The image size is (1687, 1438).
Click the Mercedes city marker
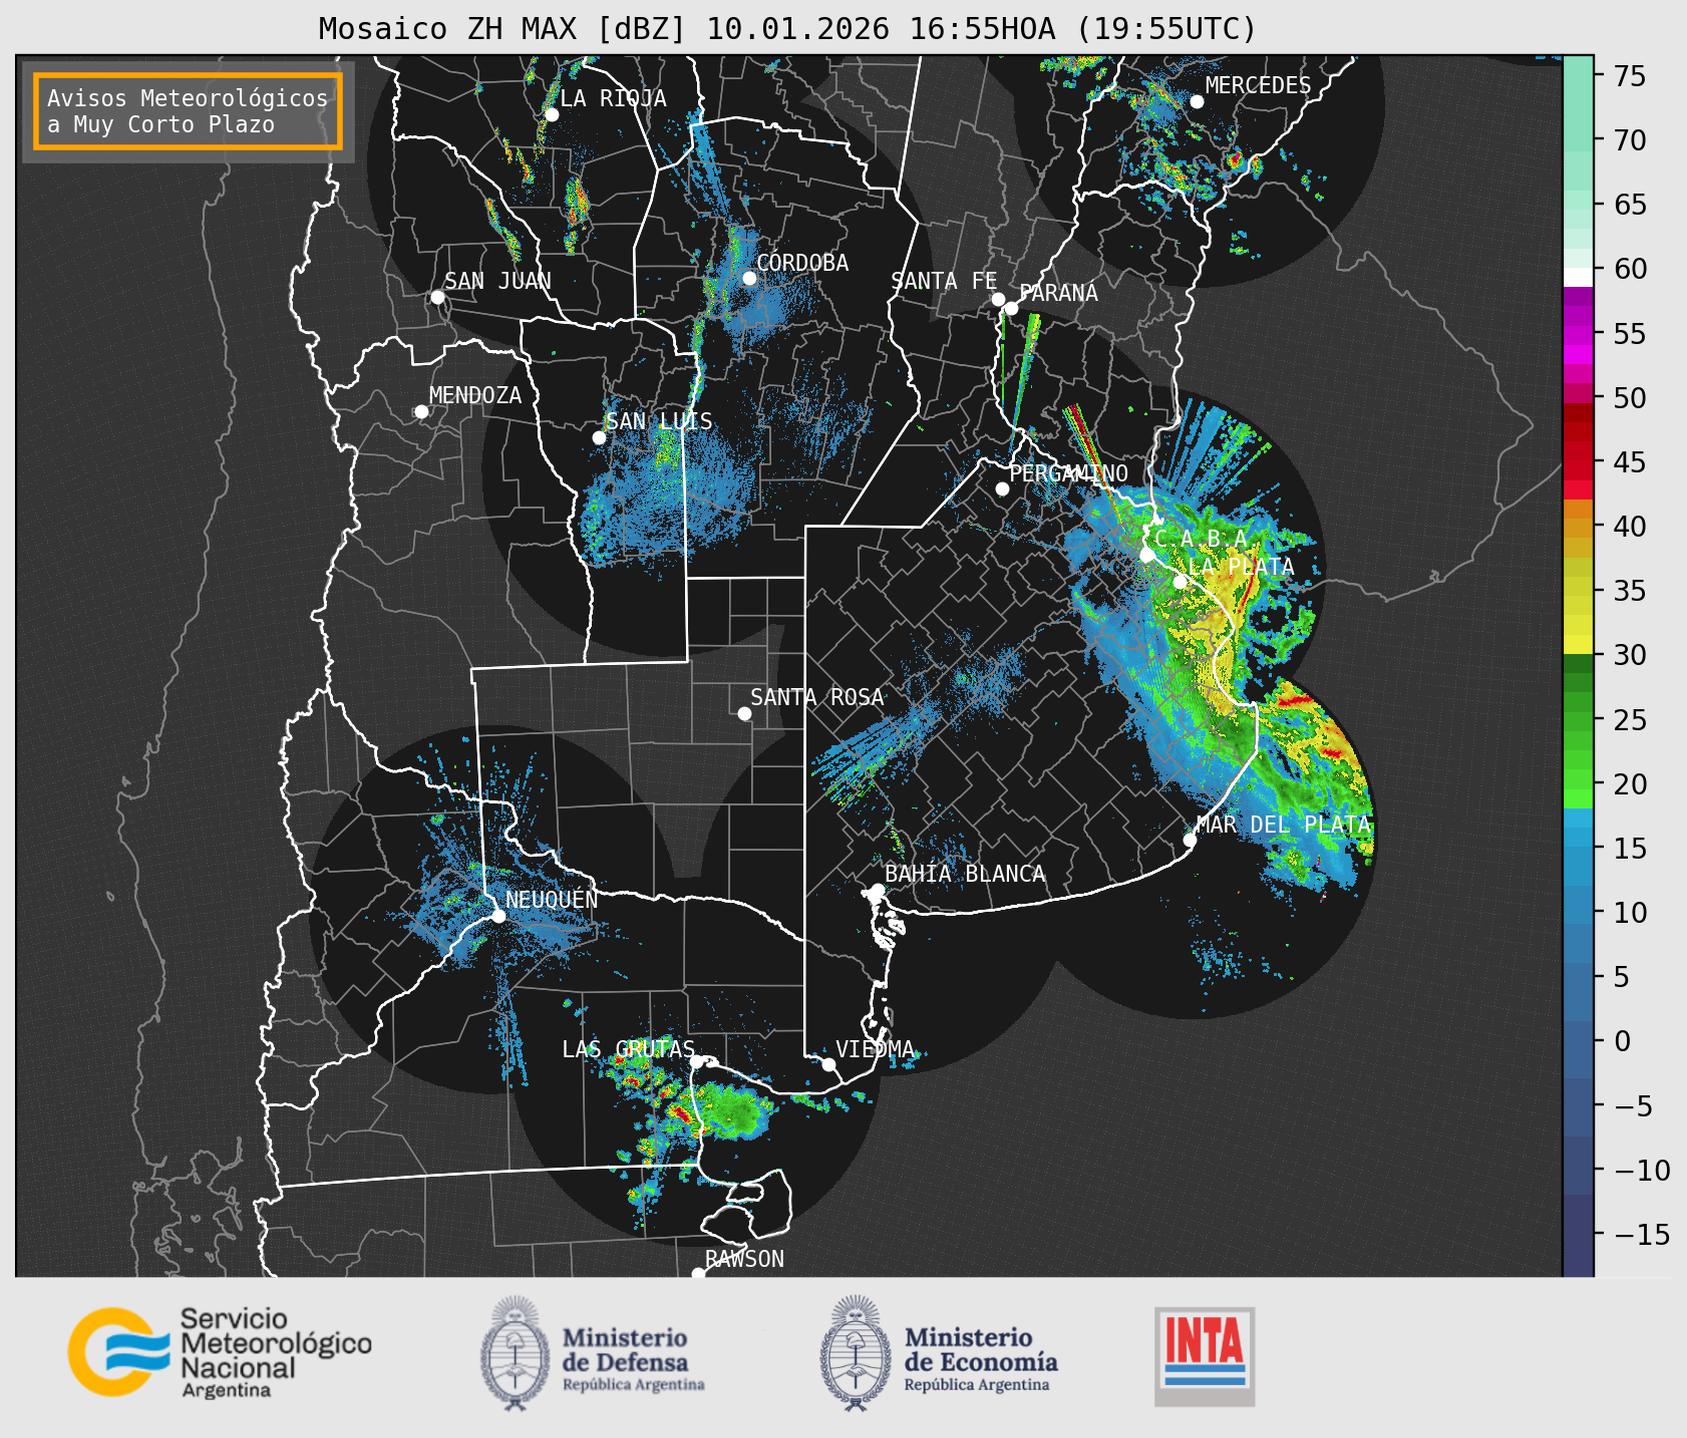coord(1196,102)
